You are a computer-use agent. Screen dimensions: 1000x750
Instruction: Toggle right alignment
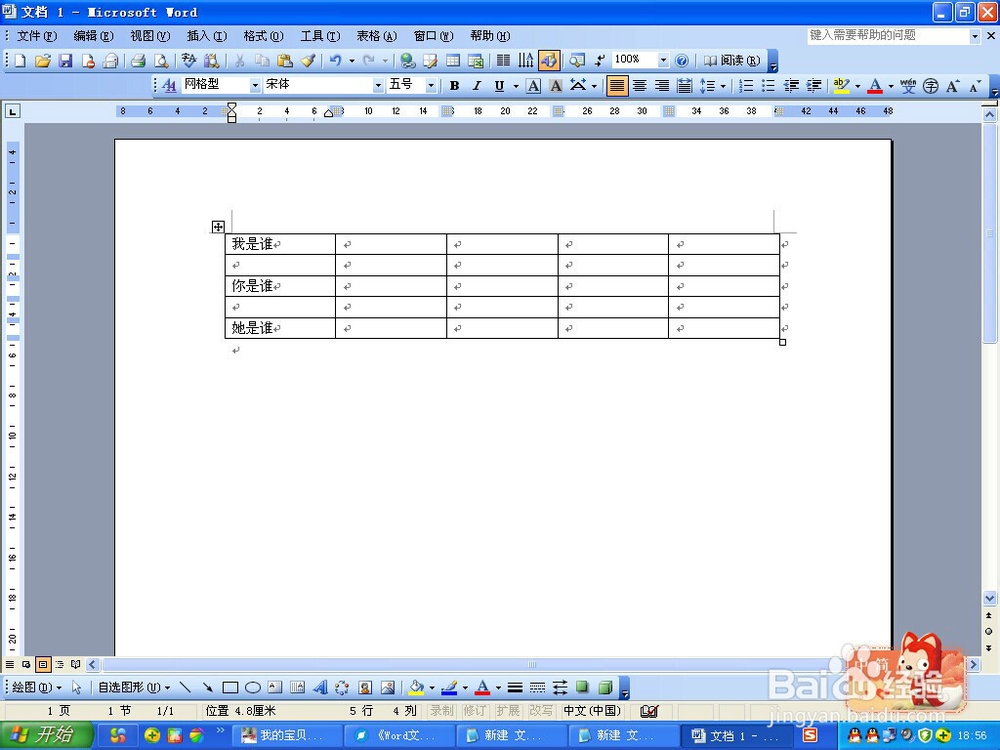tap(662, 85)
